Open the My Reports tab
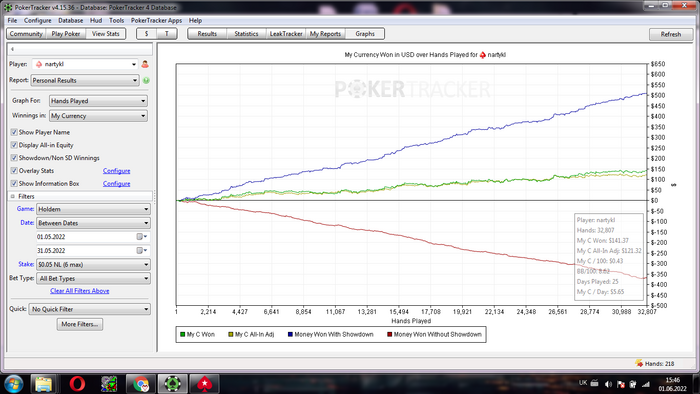700x394 pixels. point(325,34)
